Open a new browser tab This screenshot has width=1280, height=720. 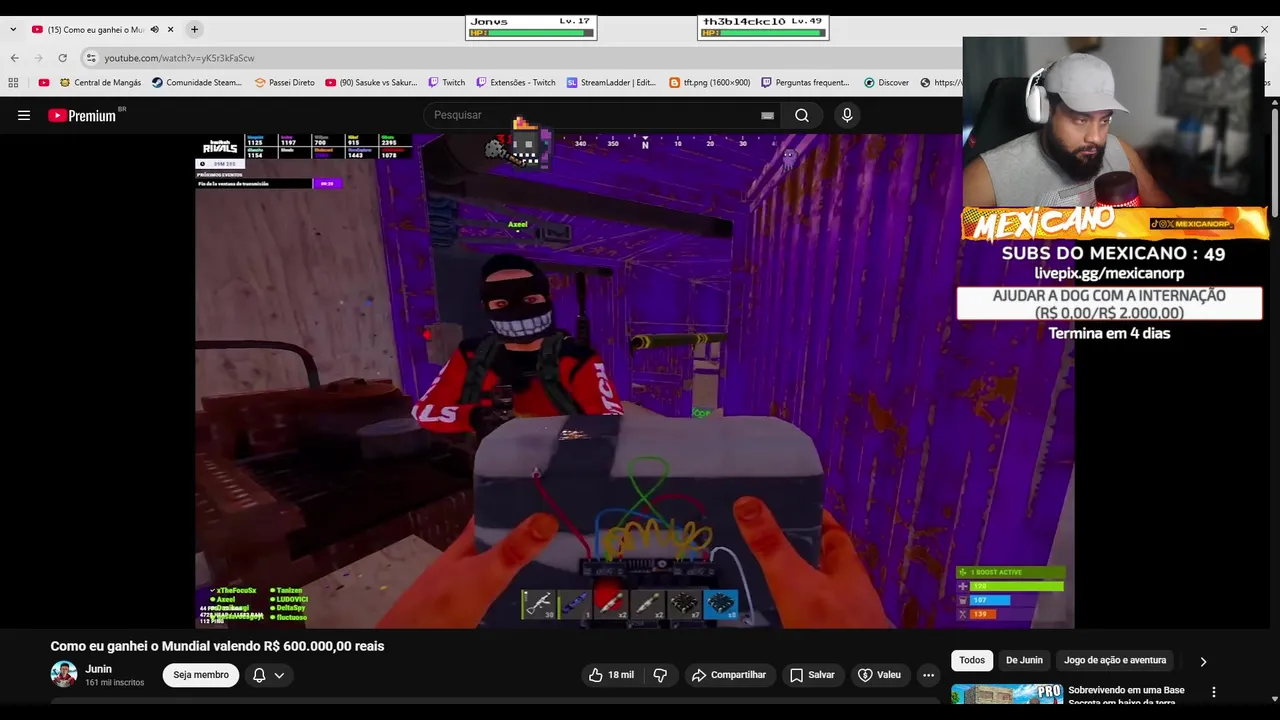pyautogui.click(x=194, y=29)
